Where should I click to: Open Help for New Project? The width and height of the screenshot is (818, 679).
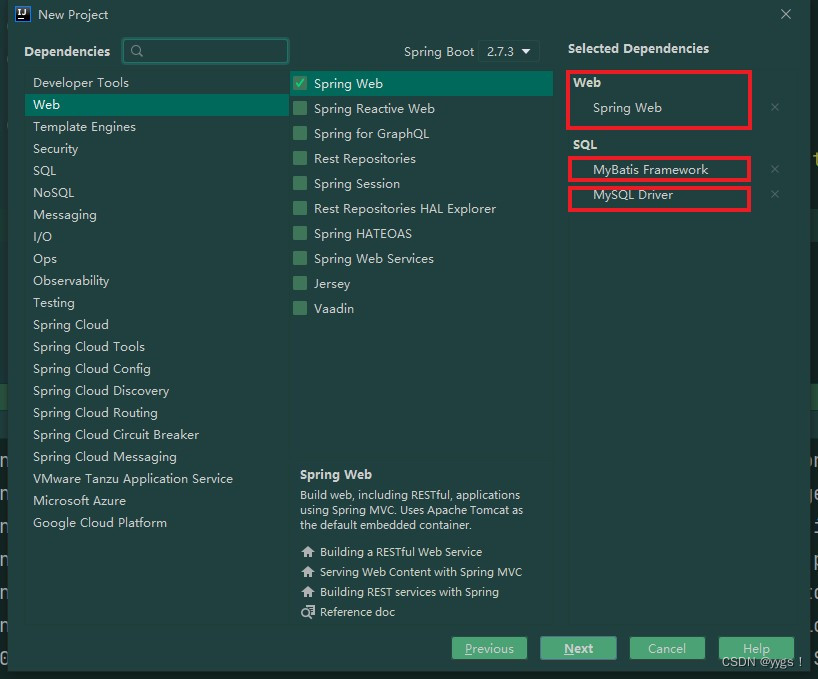pyautogui.click(x=756, y=648)
